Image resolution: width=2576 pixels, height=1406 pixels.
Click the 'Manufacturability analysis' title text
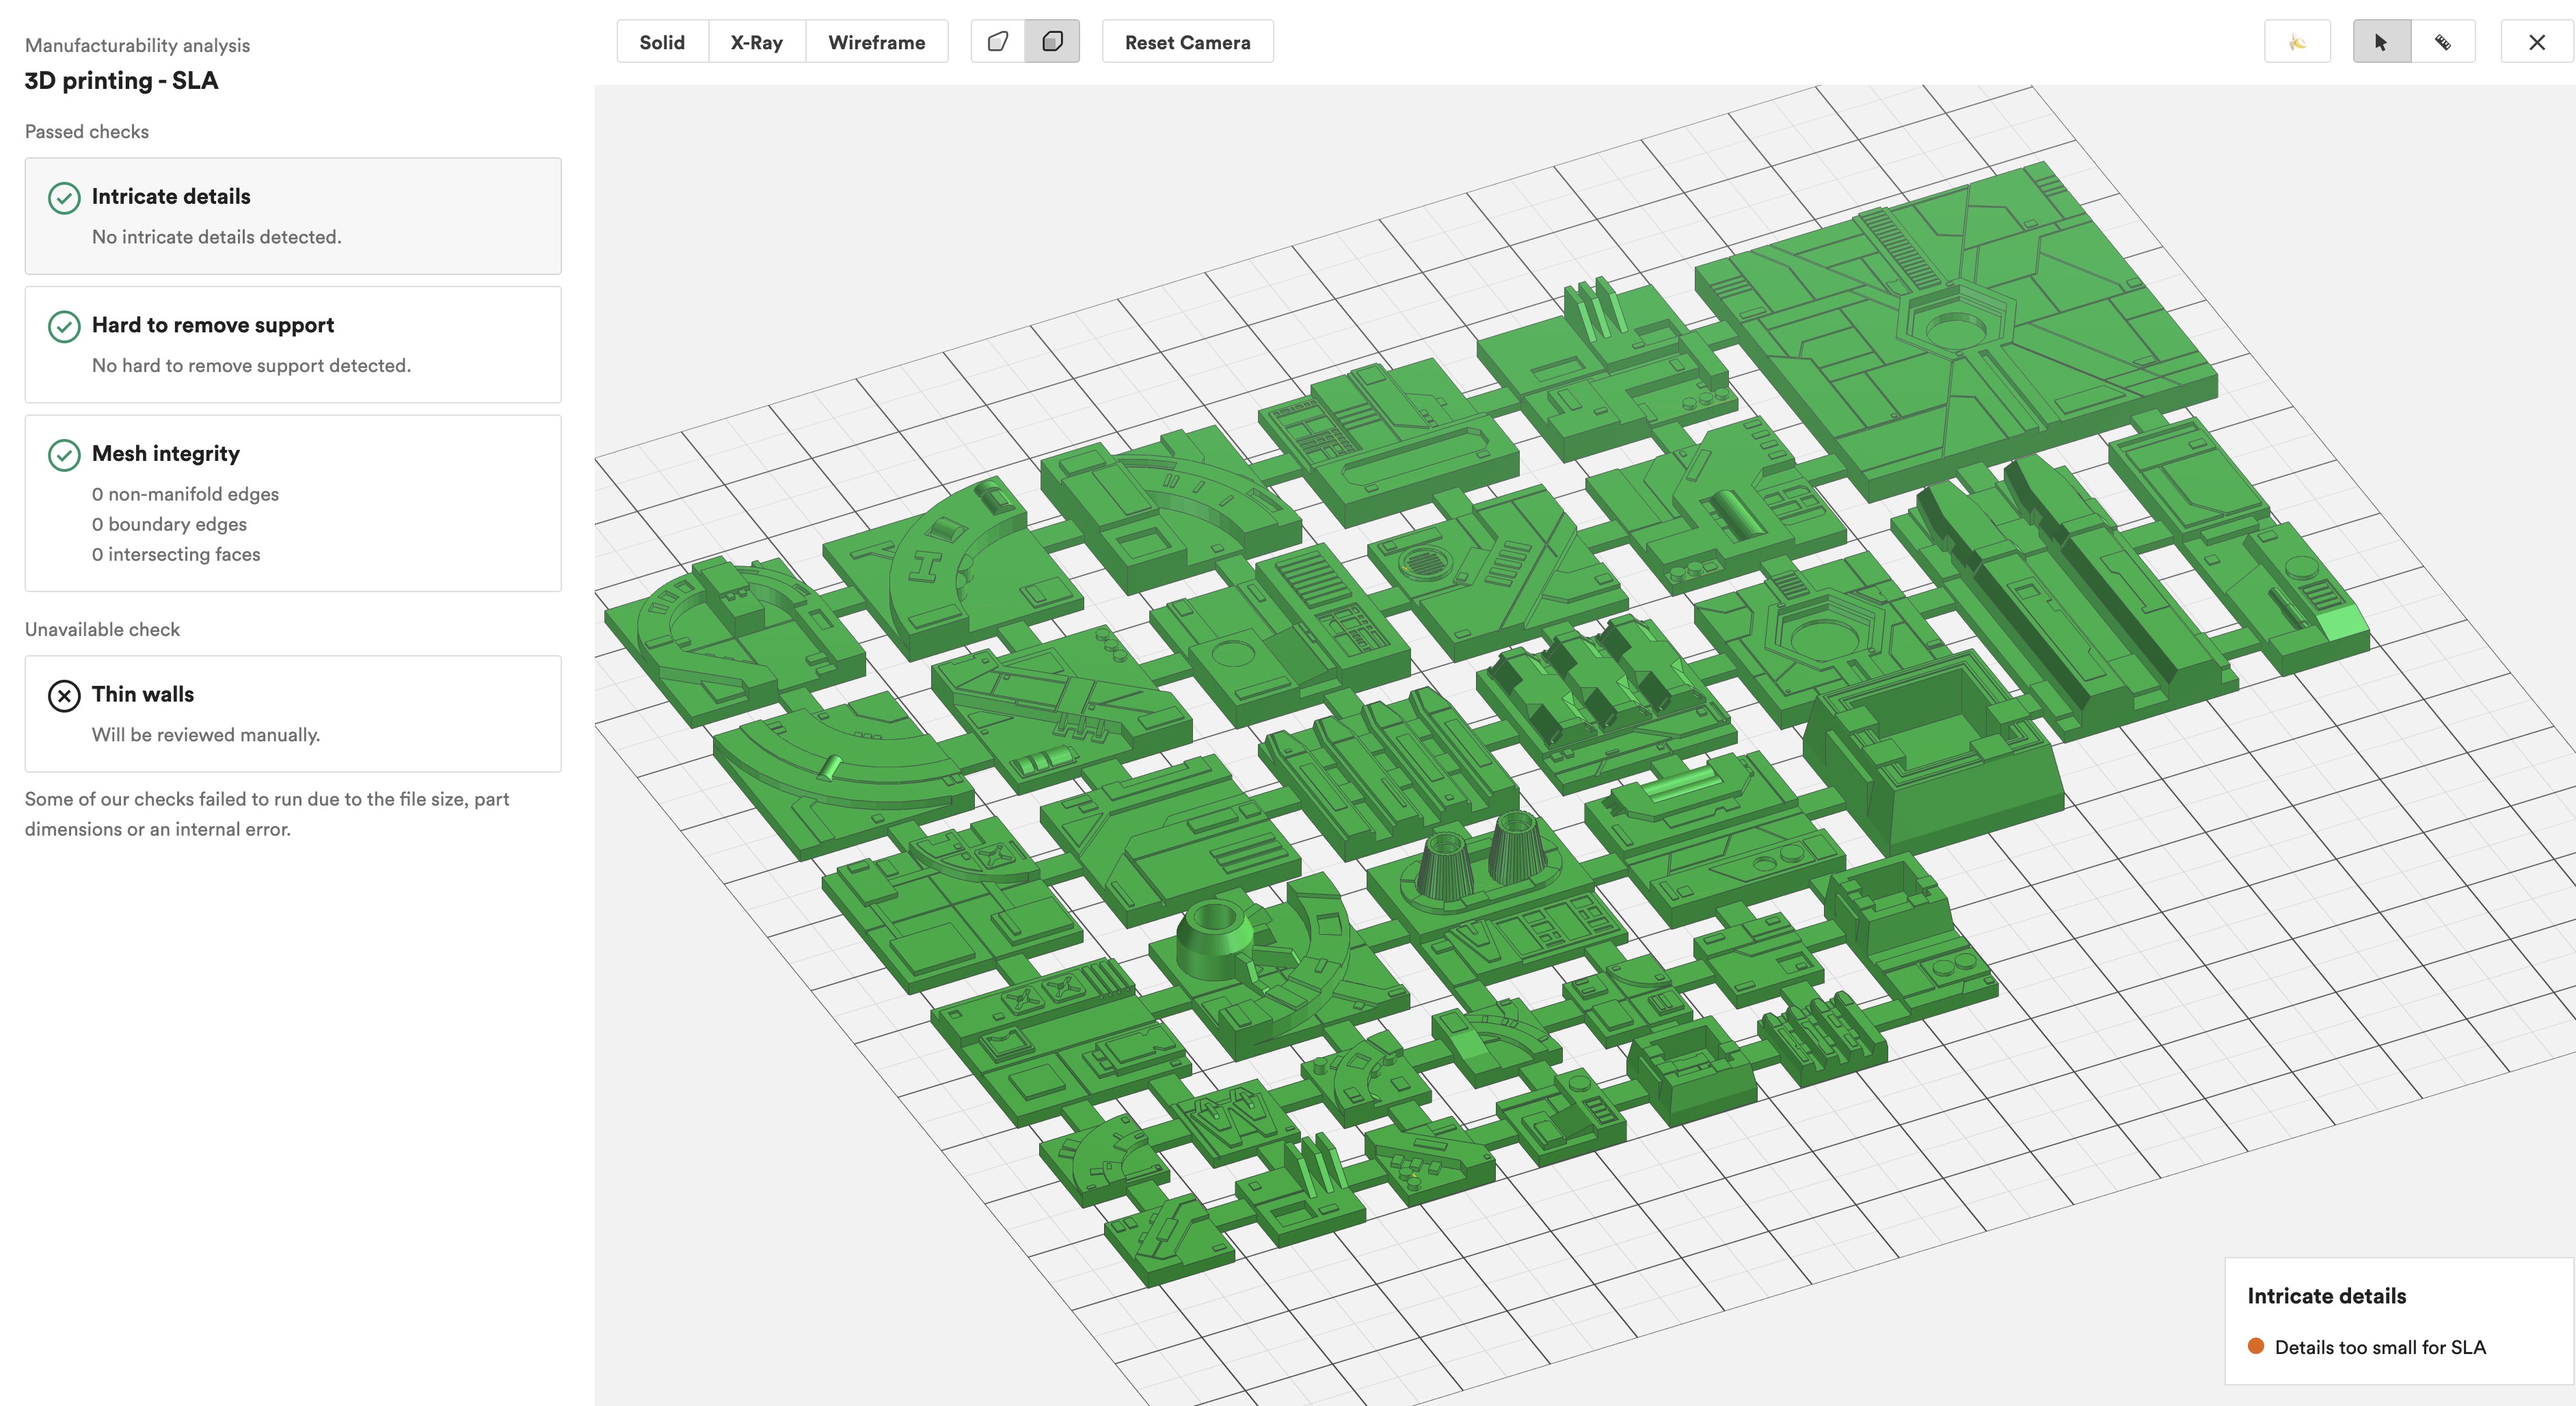point(137,45)
